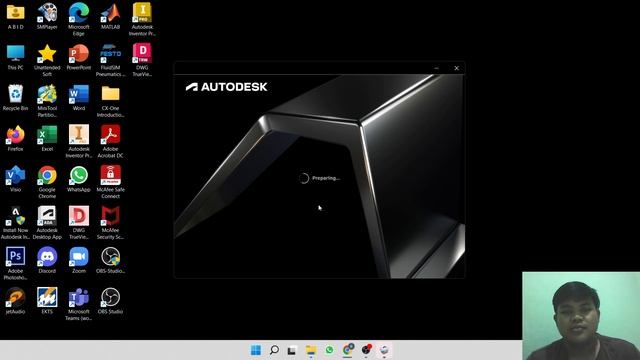640x360 pixels.
Task: Open the A B I D folder on desktop
Action: (16, 16)
